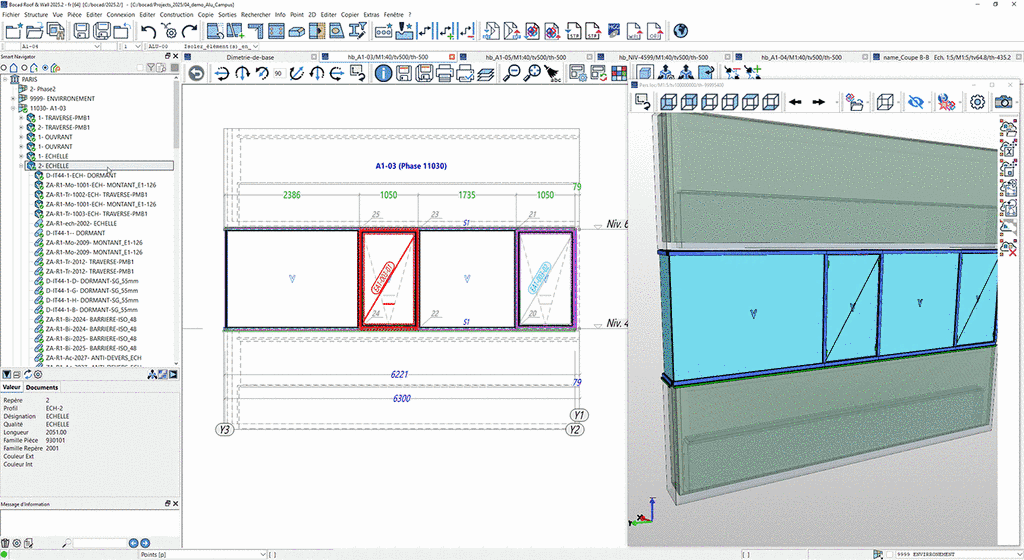Open 3D view settings gear
This screenshot has width=1024, height=560.
pyautogui.click(x=977, y=102)
